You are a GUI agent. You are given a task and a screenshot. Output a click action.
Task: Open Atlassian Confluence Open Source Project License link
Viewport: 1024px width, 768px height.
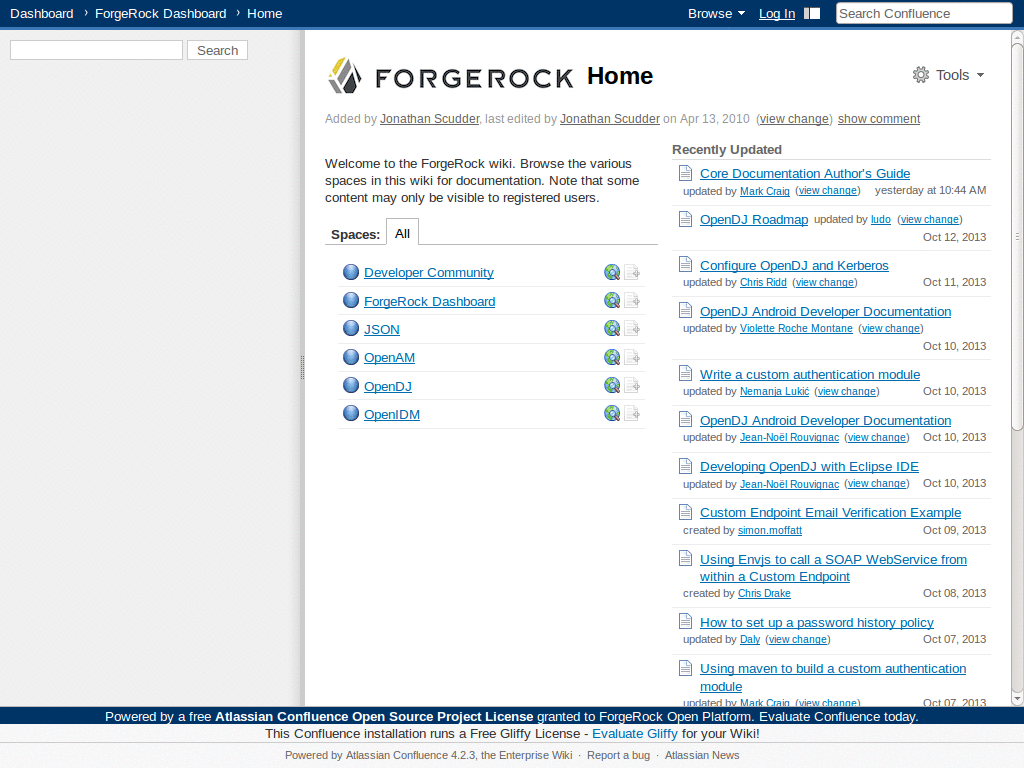click(x=374, y=716)
